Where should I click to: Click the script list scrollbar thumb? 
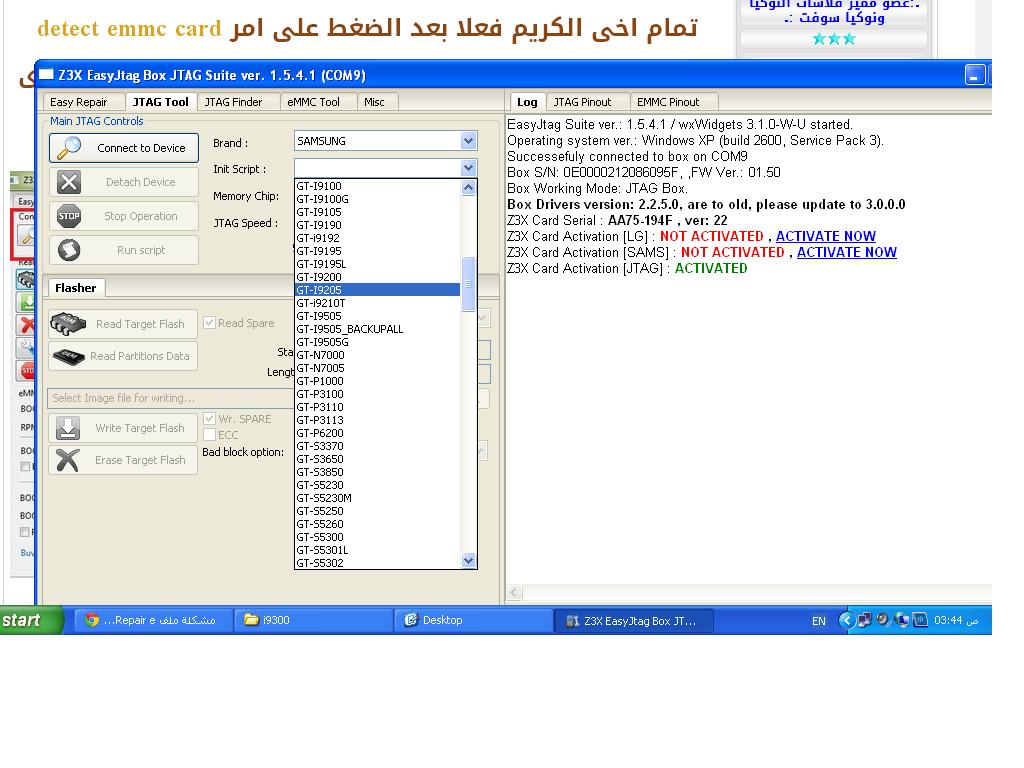click(x=468, y=284)
